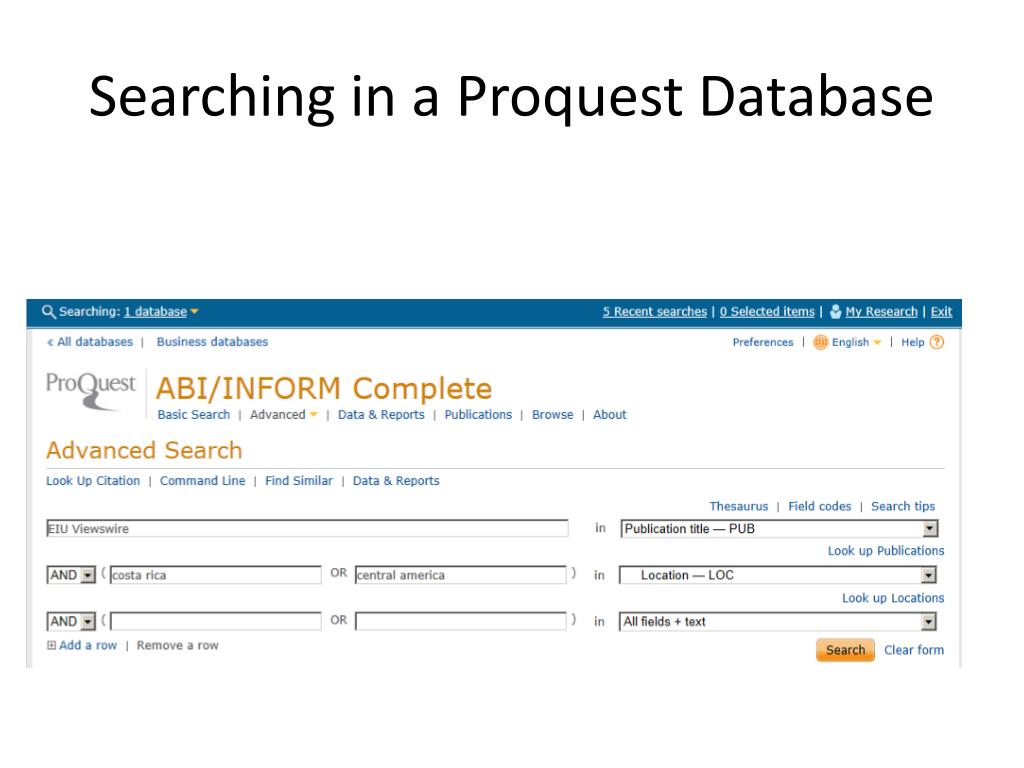Open the All fields + text dropdown
The image size is (1024, 768).
[x=928, y=622]
